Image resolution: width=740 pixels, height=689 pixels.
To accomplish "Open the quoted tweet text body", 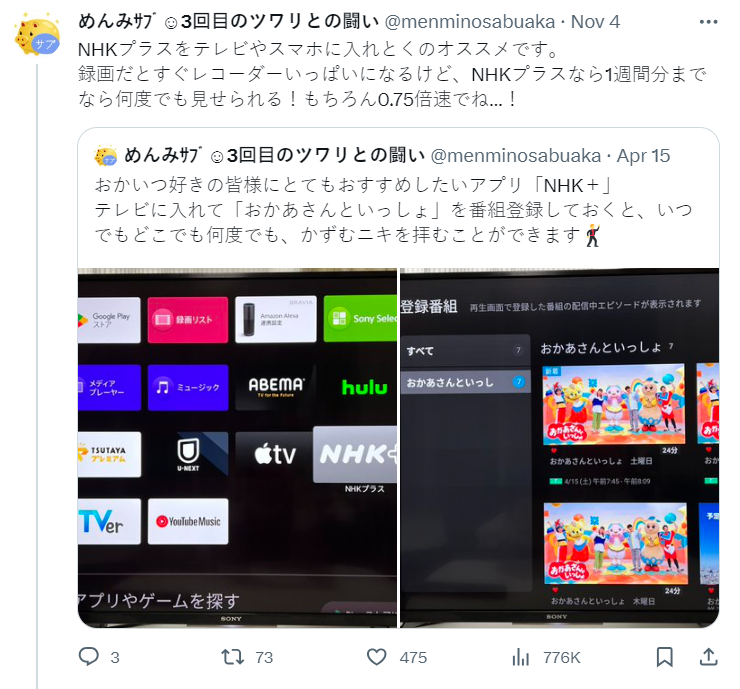I will click(x=393, y=210).
